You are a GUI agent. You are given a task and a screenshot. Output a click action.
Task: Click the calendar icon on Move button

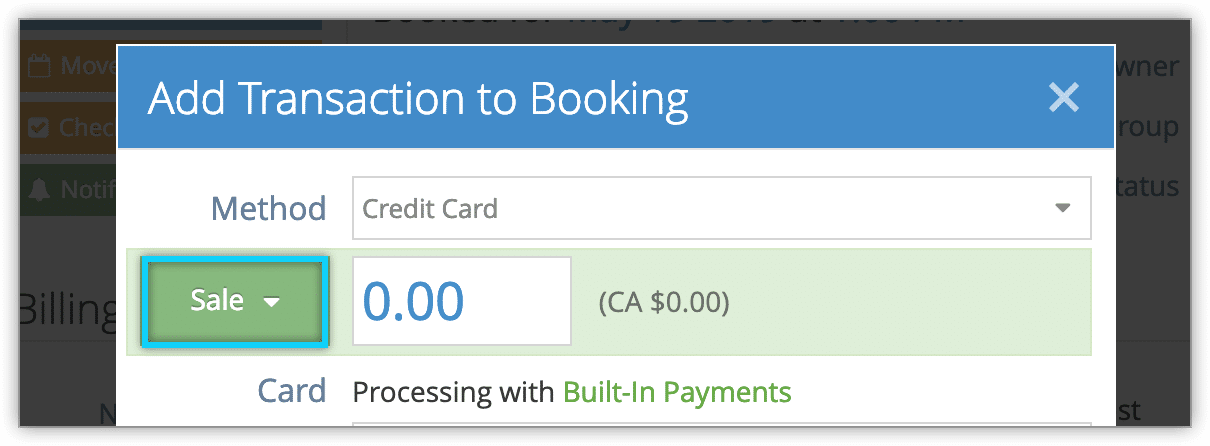39,67
